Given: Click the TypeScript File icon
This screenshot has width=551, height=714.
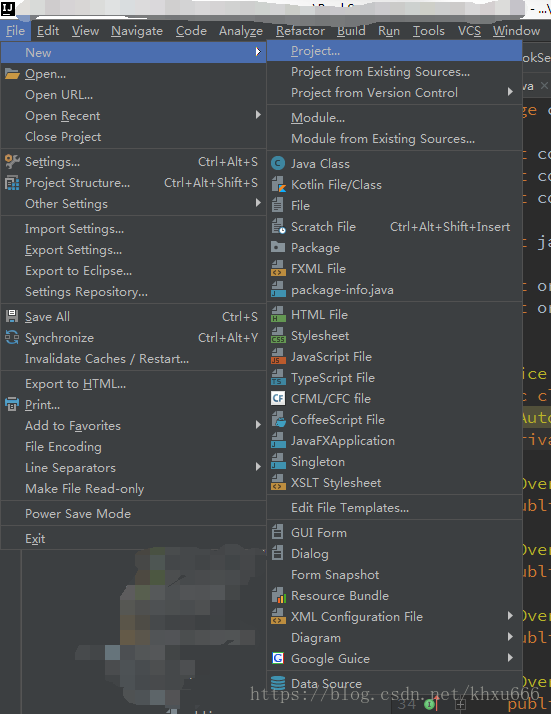Looking at the screenshot, I should click(278, 377).
